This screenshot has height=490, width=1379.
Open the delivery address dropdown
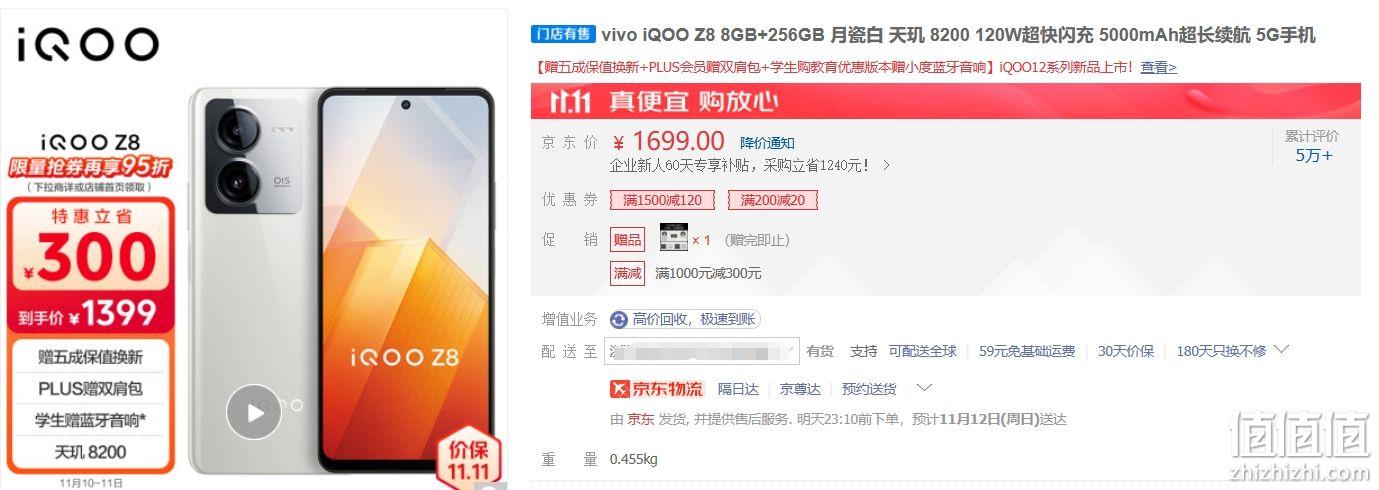click(x=704, y=351)
